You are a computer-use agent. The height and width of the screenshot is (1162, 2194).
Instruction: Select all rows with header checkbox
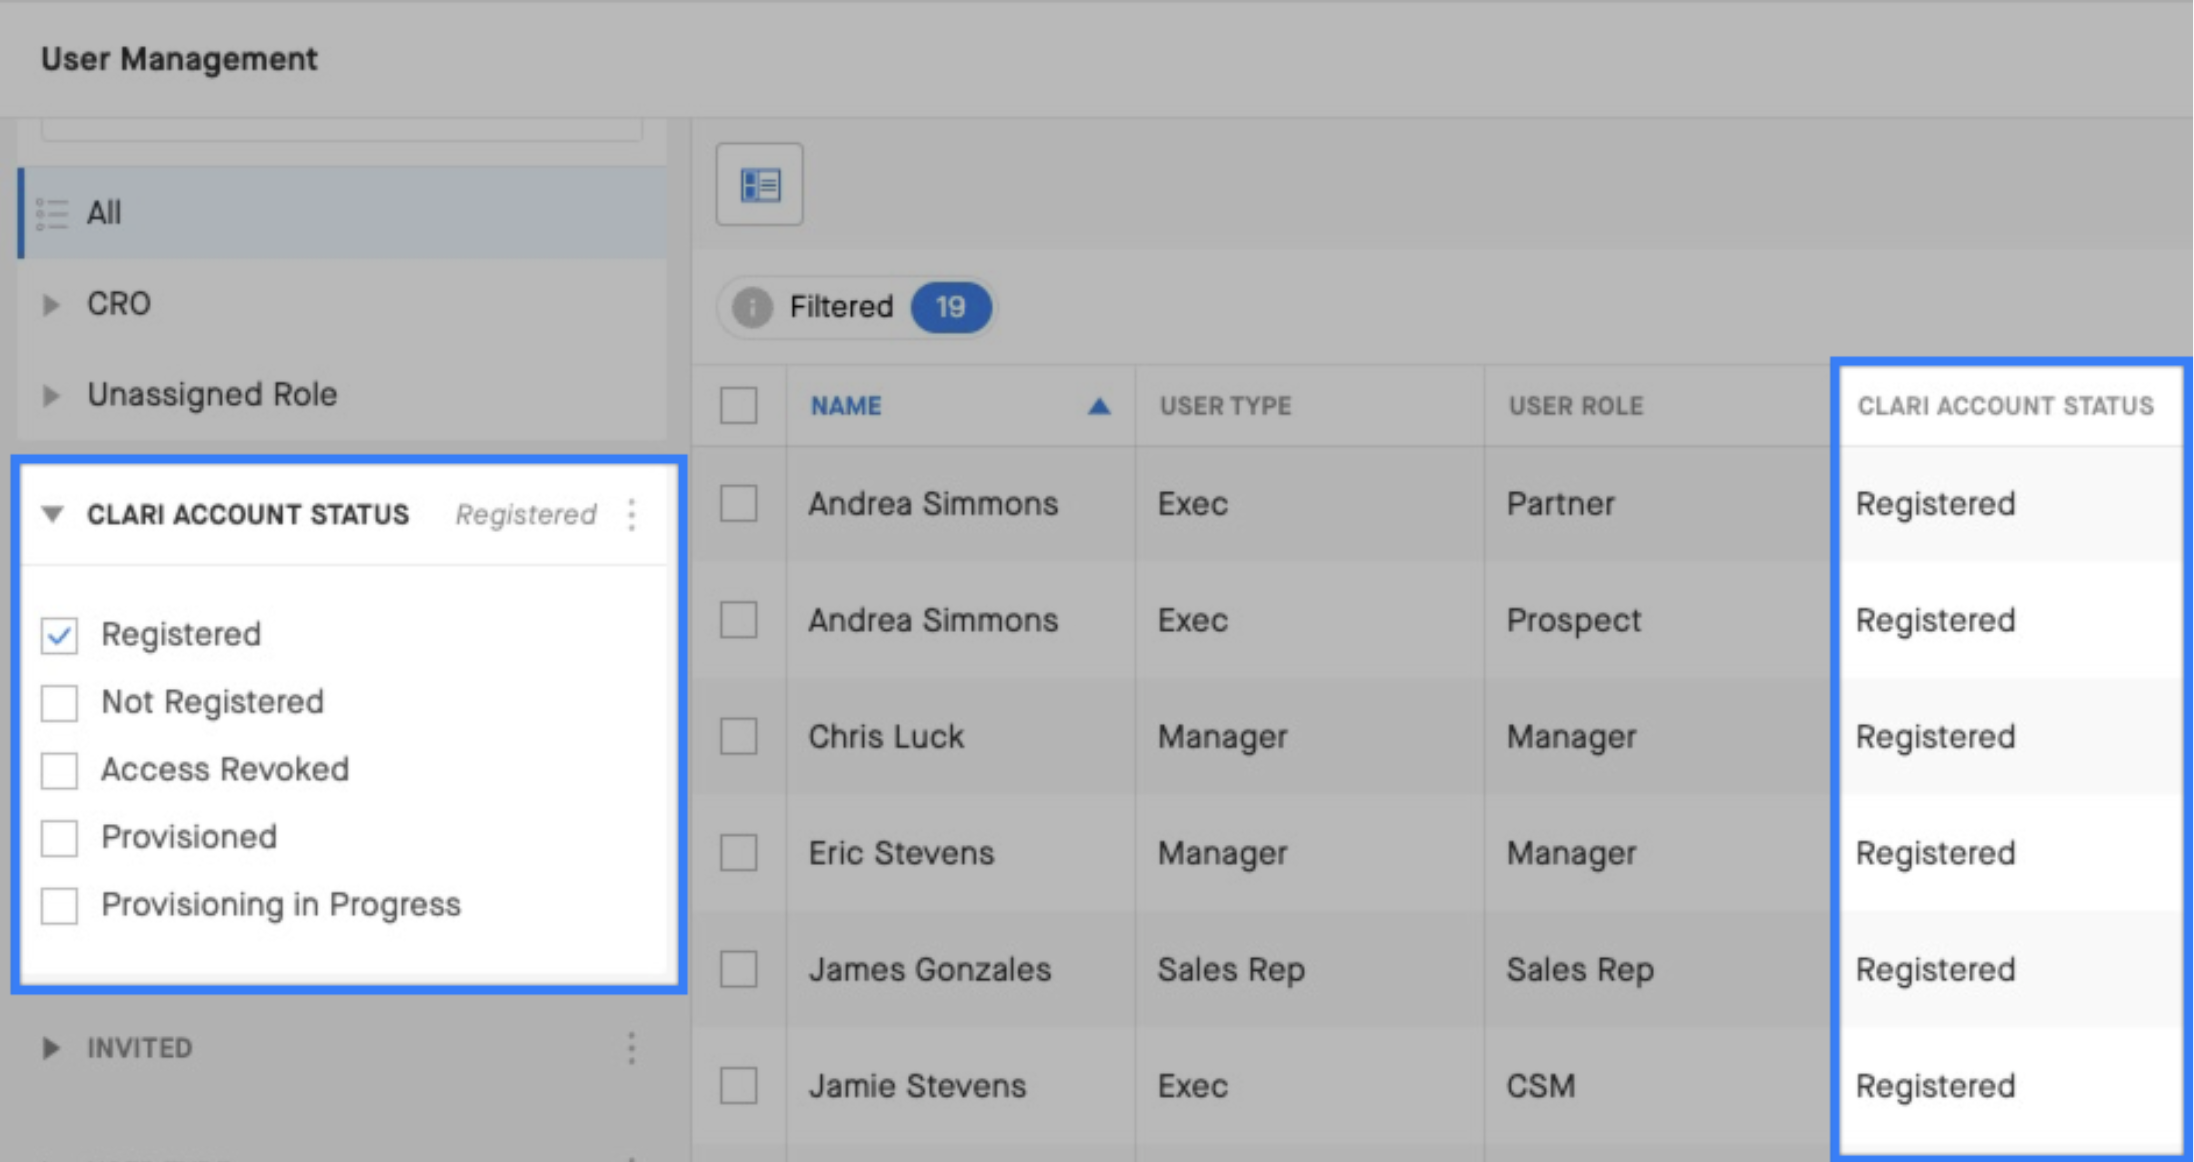739,406
